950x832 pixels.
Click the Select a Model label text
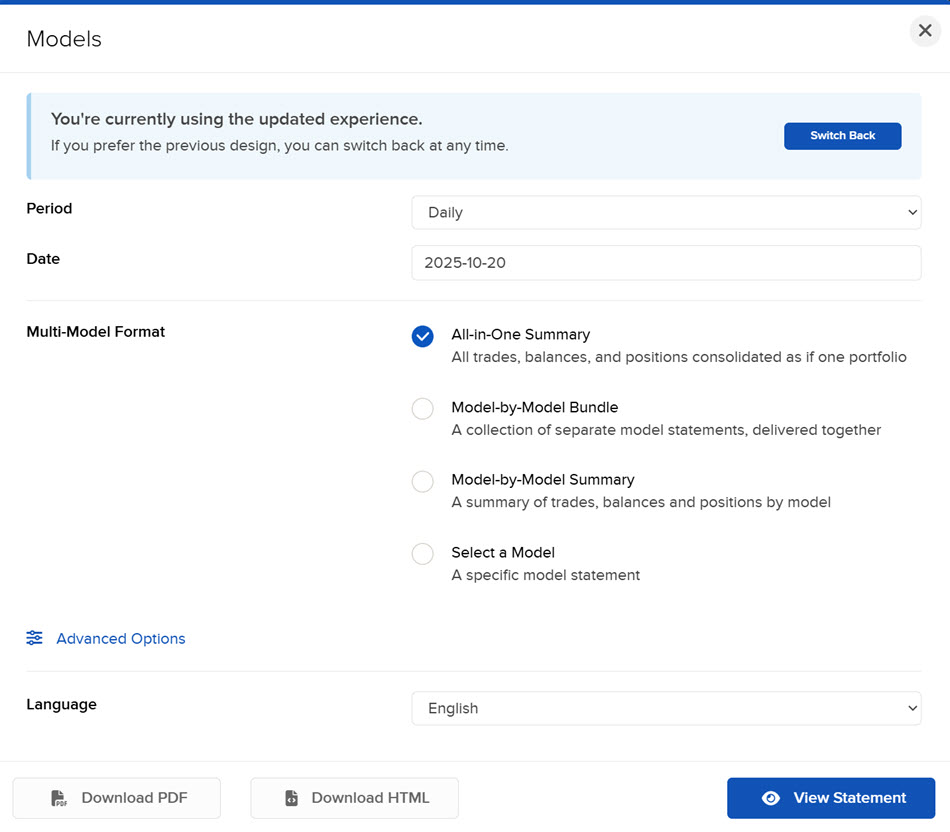(x=503, y=552)
